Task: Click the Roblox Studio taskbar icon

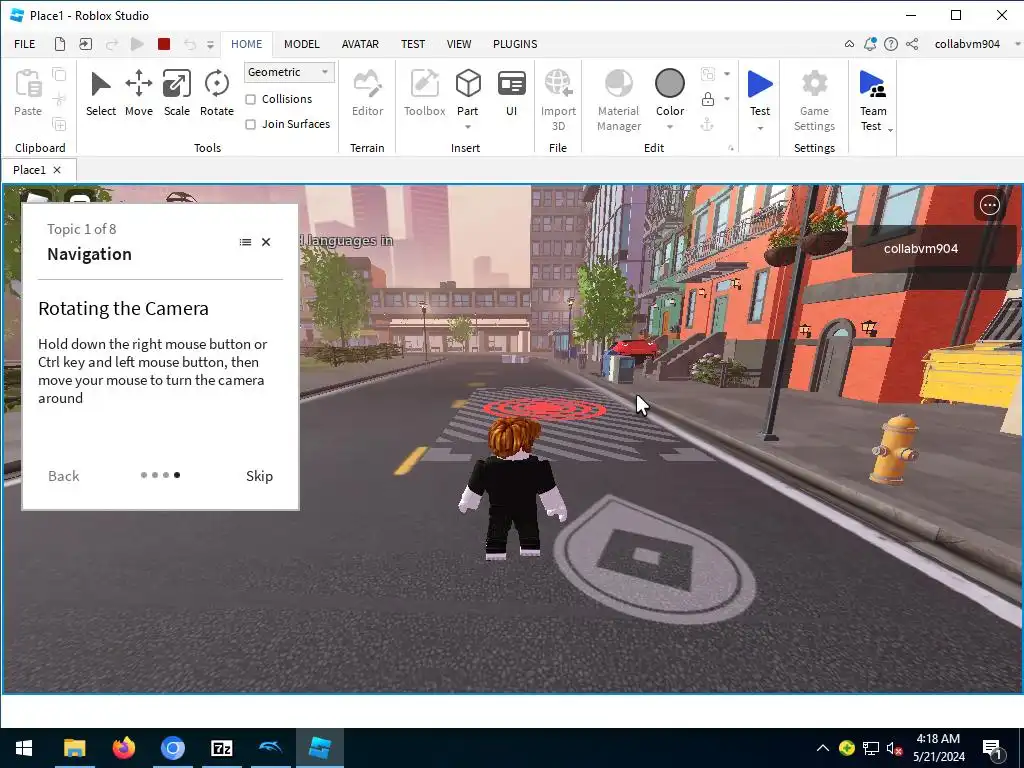Action: [x=319, y=748]
